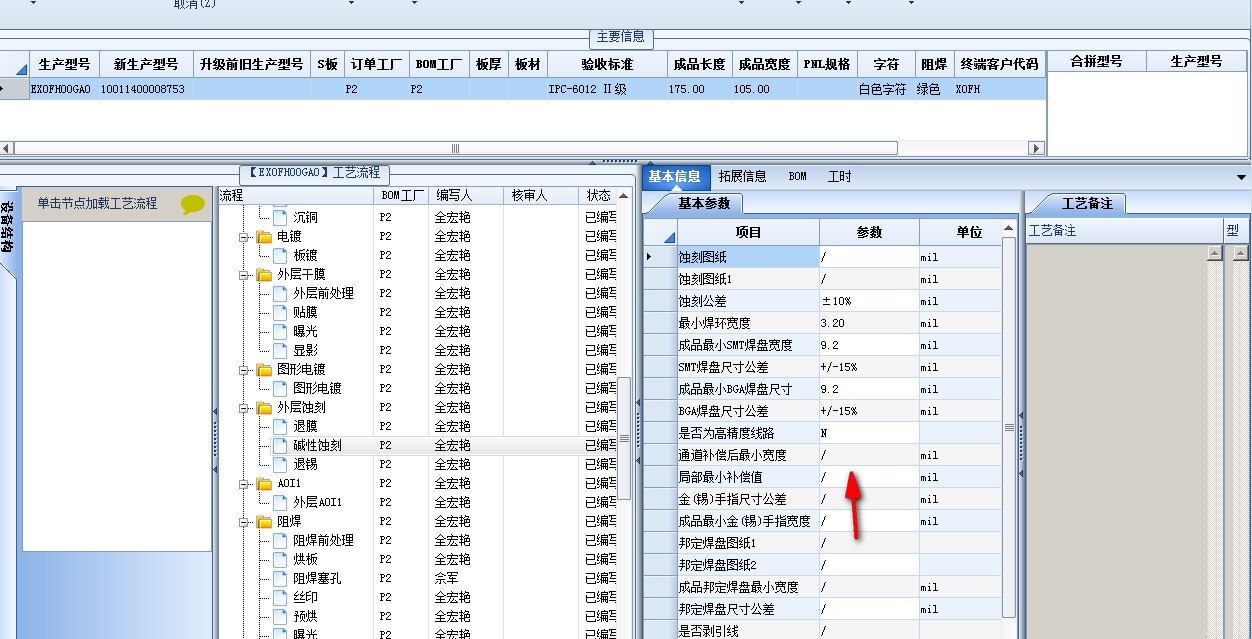Click the 电镀 folder icon
This screenshot has width=1252, height=639.
pos(264,237)
